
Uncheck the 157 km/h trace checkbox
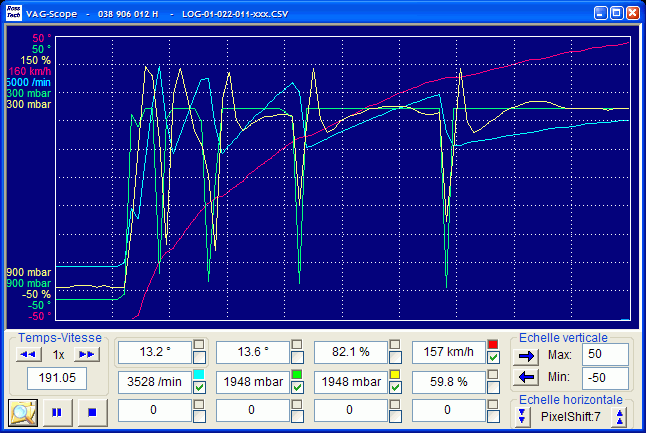(x=493, y=358)
